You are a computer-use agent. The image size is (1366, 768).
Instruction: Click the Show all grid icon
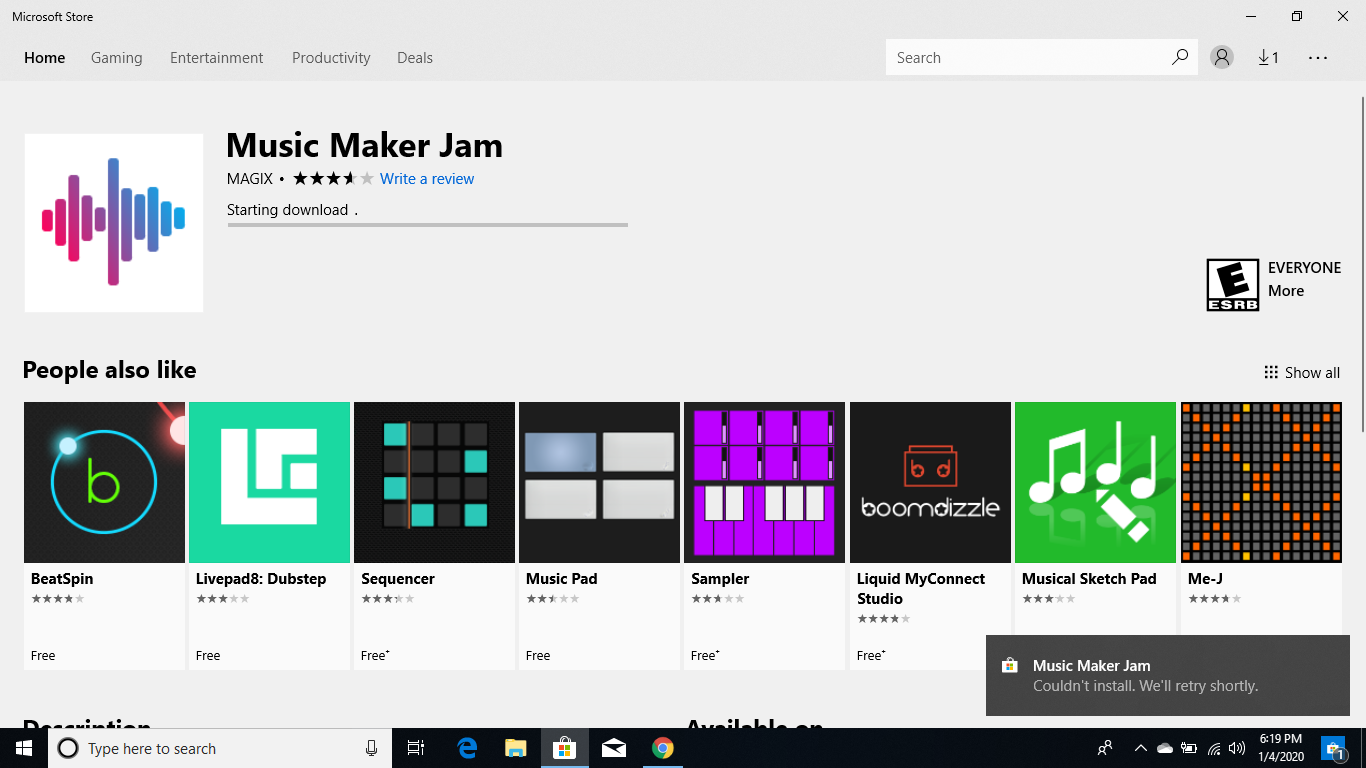[1271, 372]
